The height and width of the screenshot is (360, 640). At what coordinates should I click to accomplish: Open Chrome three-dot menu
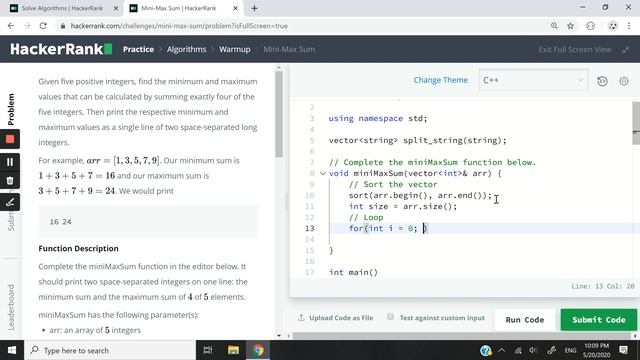629,26
